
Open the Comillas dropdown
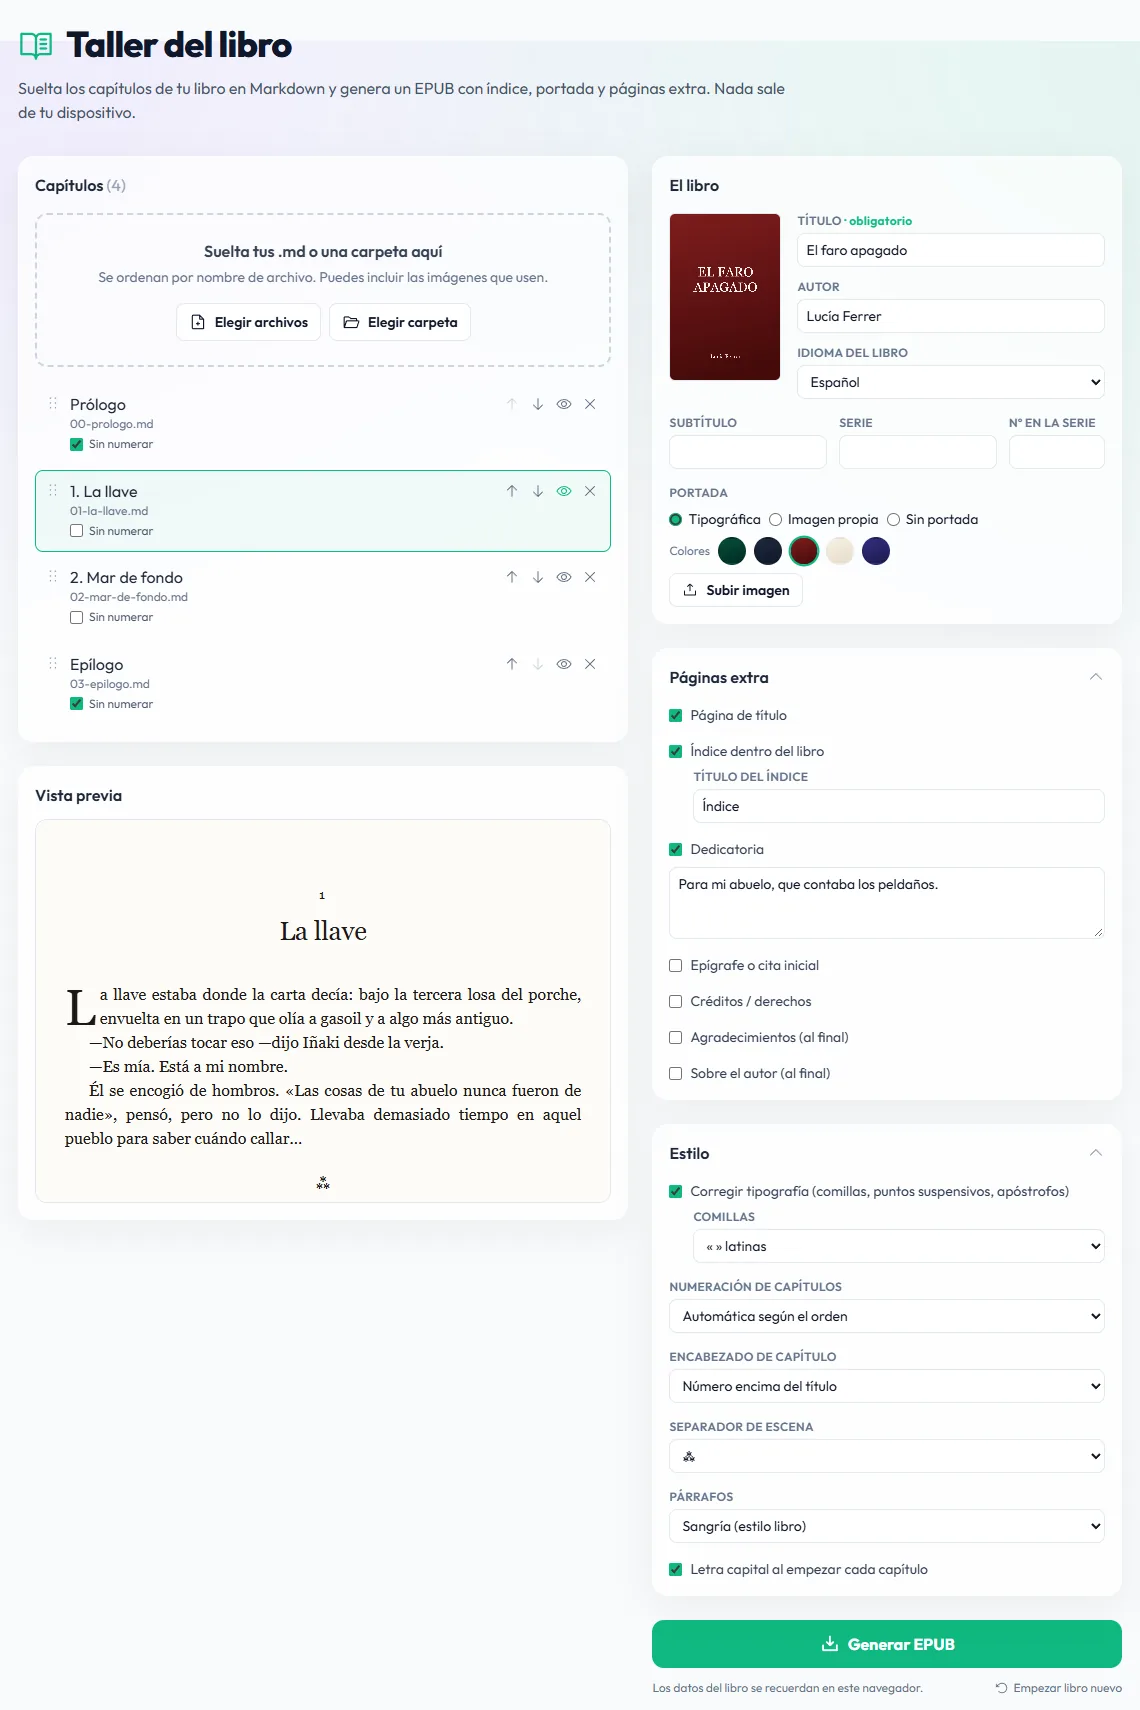(x=899, y=1246)
